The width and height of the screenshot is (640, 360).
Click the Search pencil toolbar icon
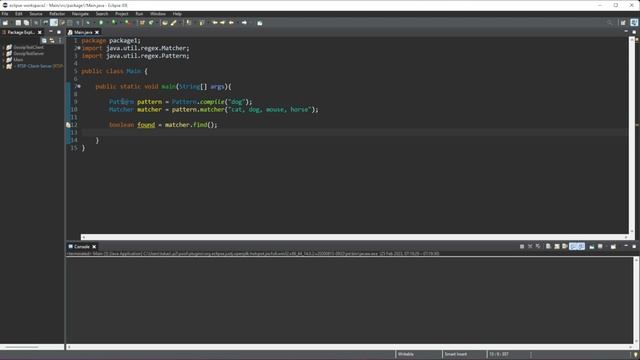173,23
